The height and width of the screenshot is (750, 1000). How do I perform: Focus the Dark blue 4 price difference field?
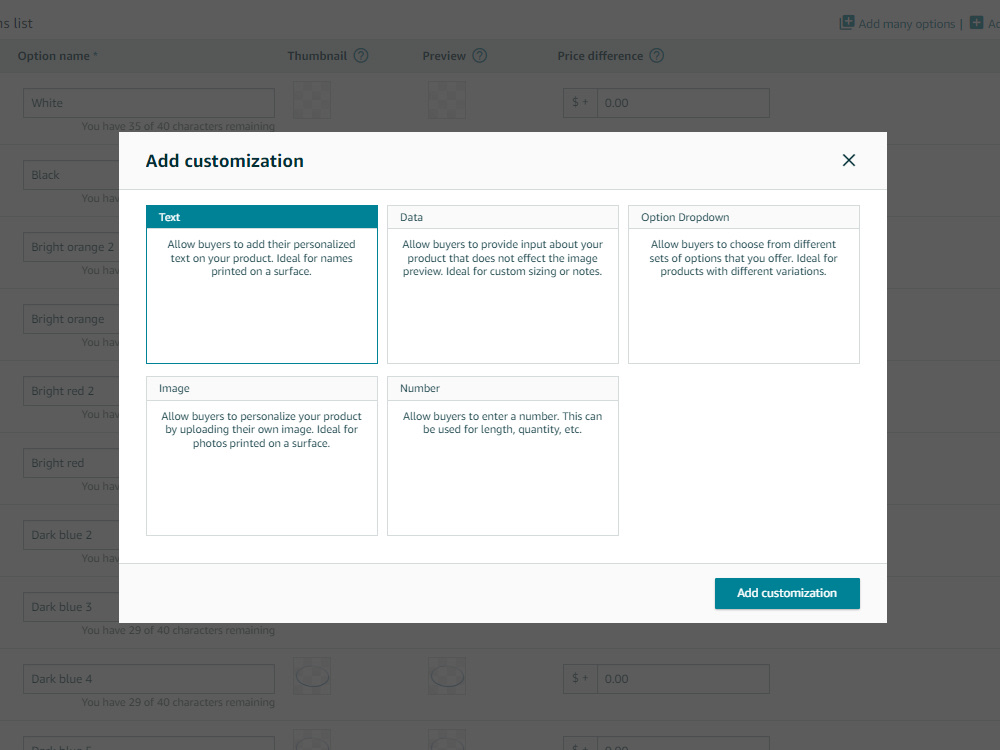click(683, 679)
